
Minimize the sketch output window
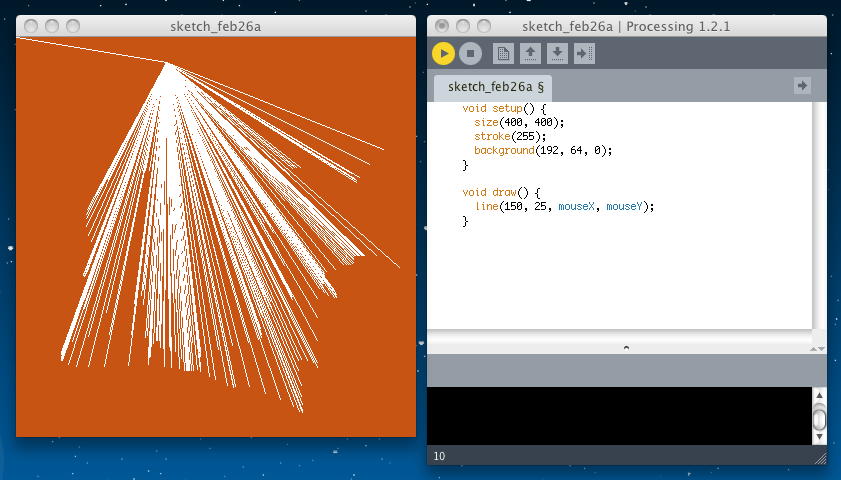[x=52, y=26]
